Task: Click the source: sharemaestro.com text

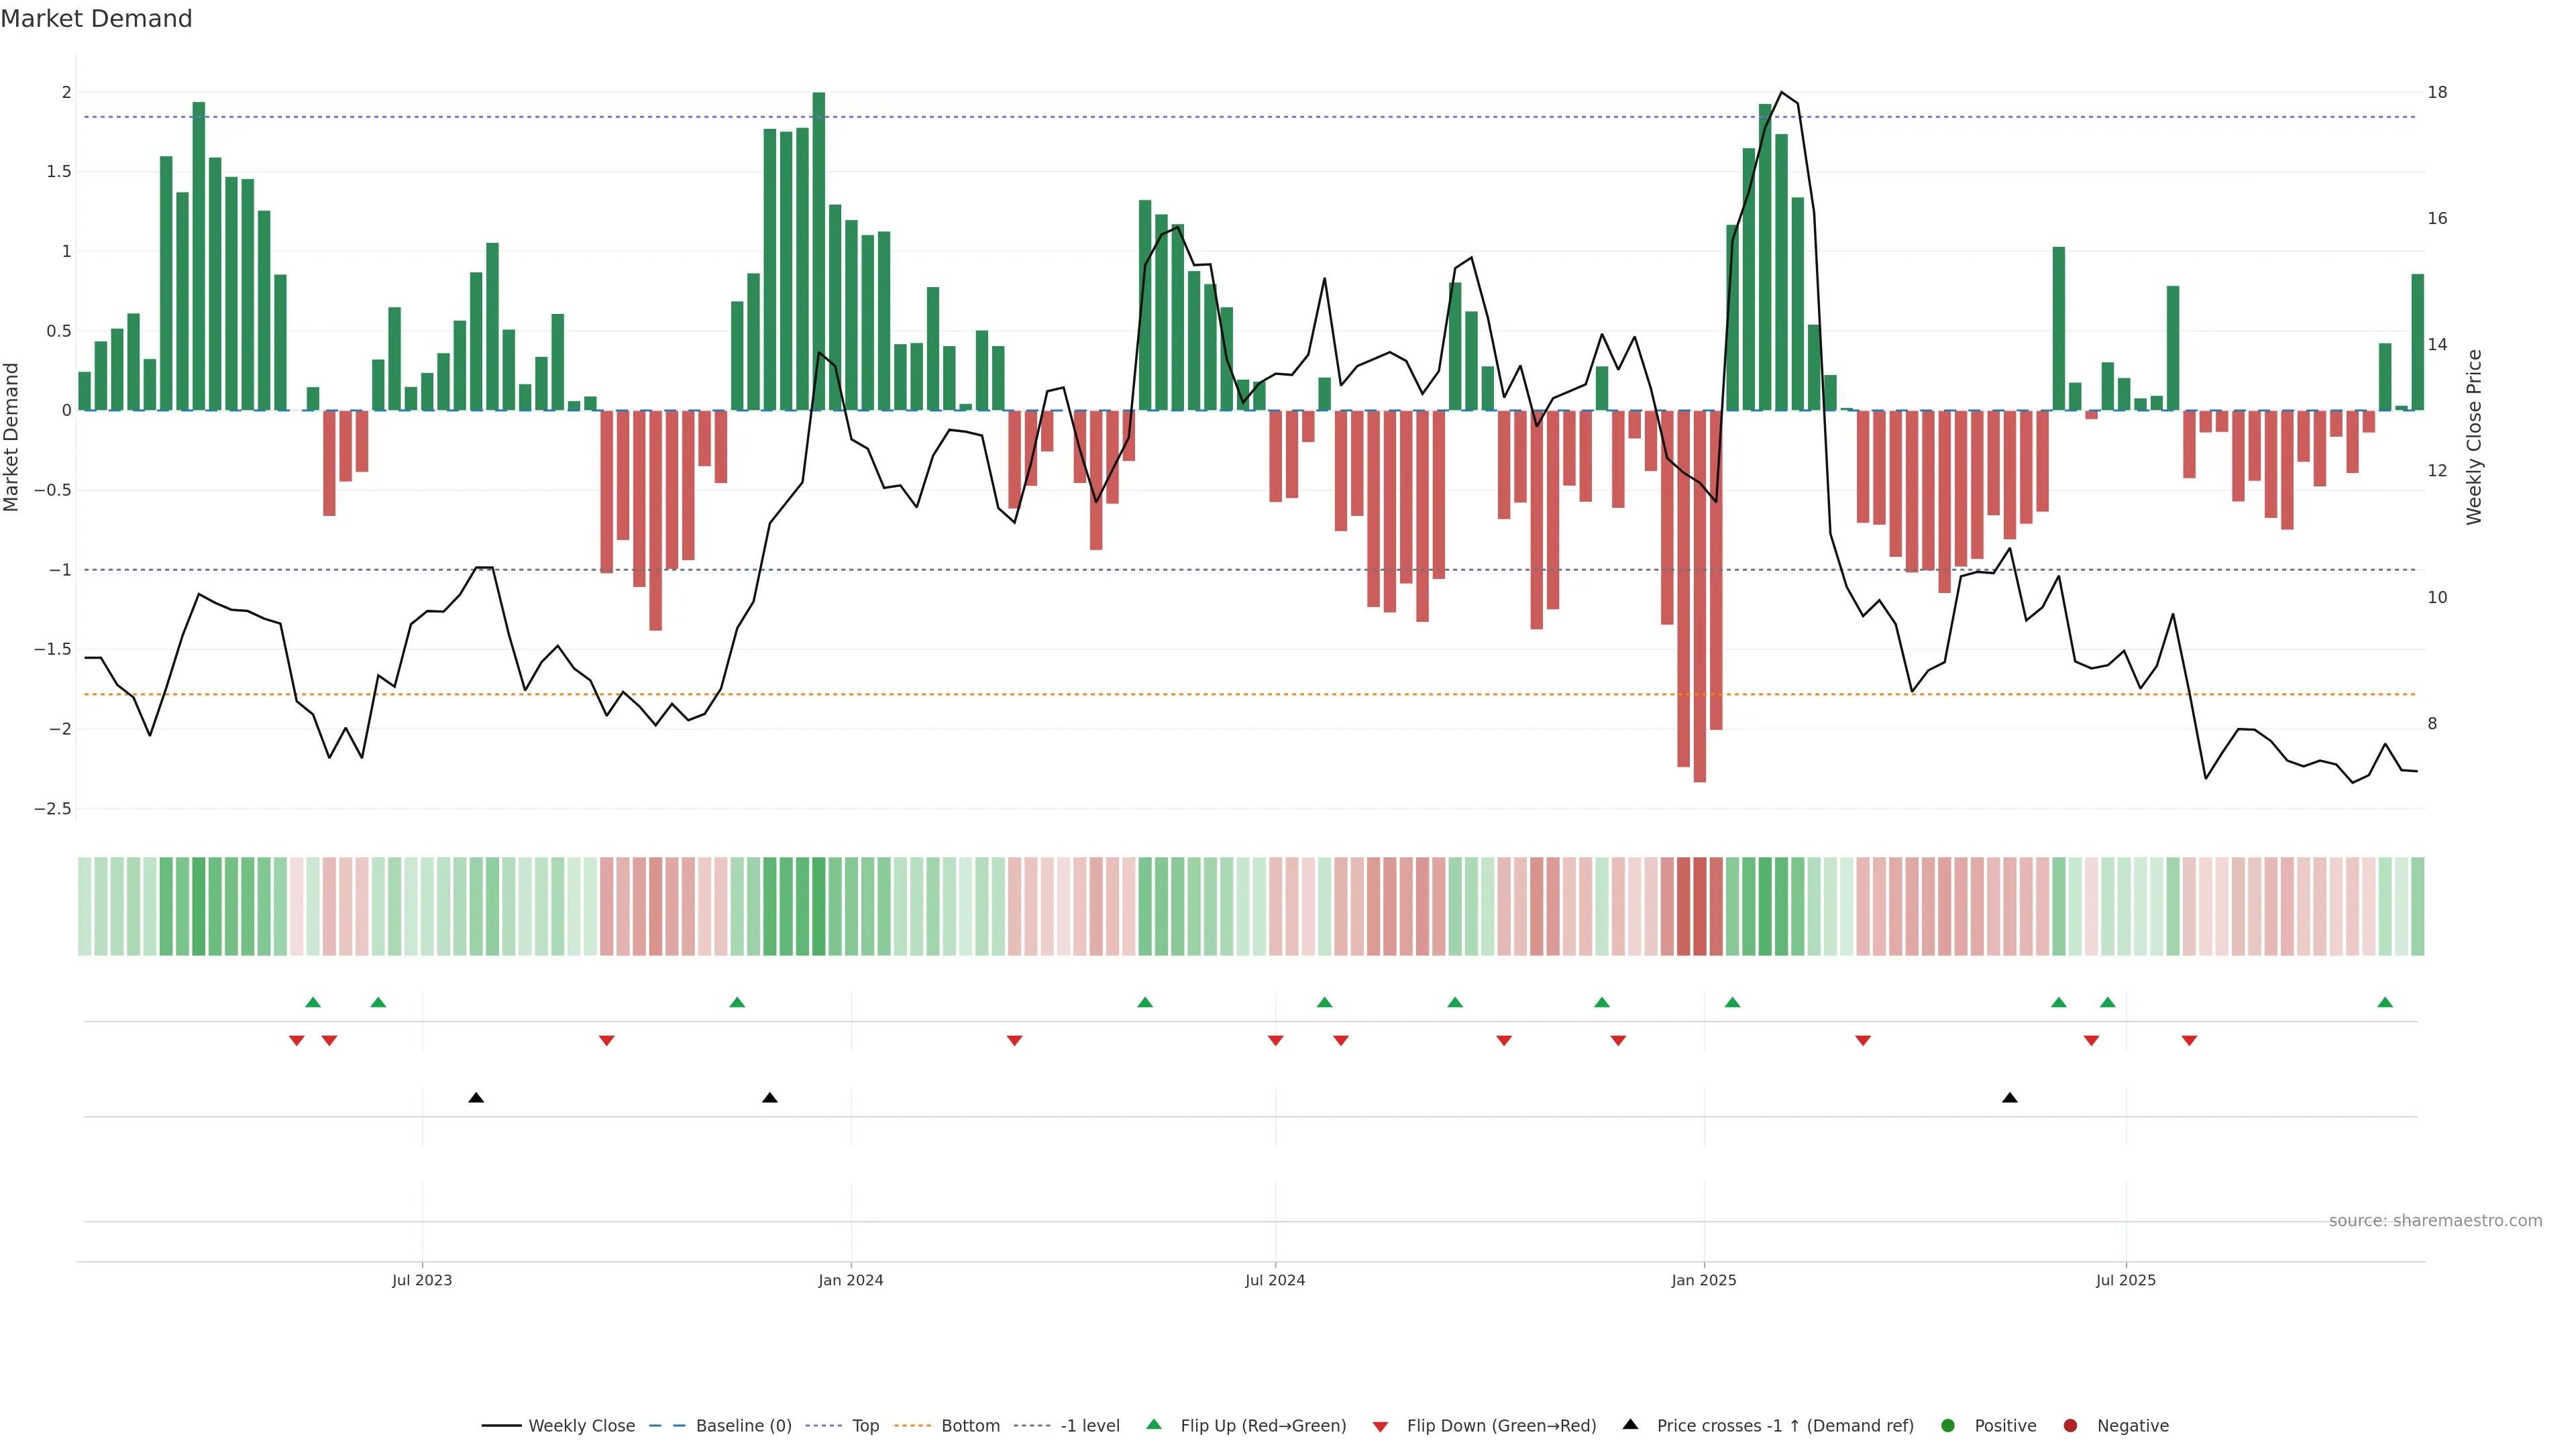Action: pos(2435,1221)
